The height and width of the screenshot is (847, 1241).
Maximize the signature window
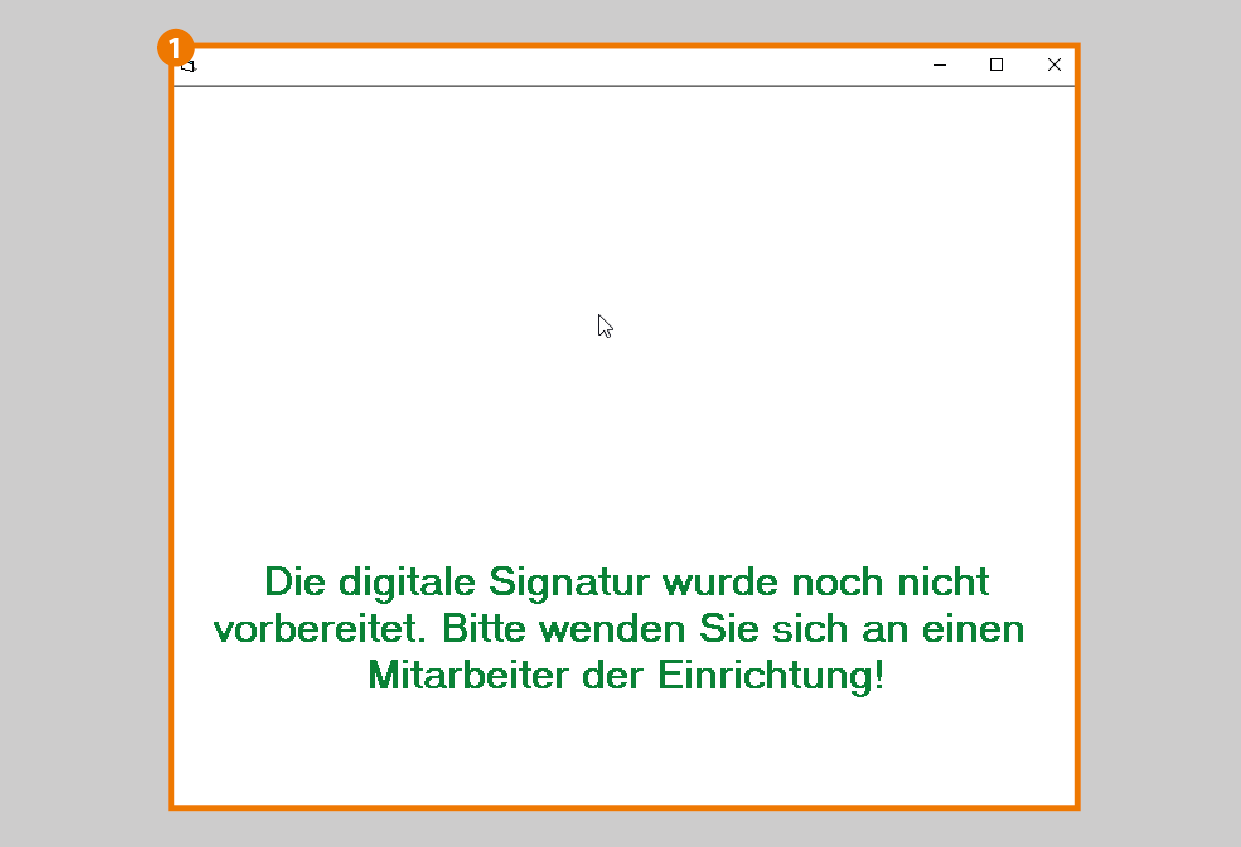(x=996, y=65)
